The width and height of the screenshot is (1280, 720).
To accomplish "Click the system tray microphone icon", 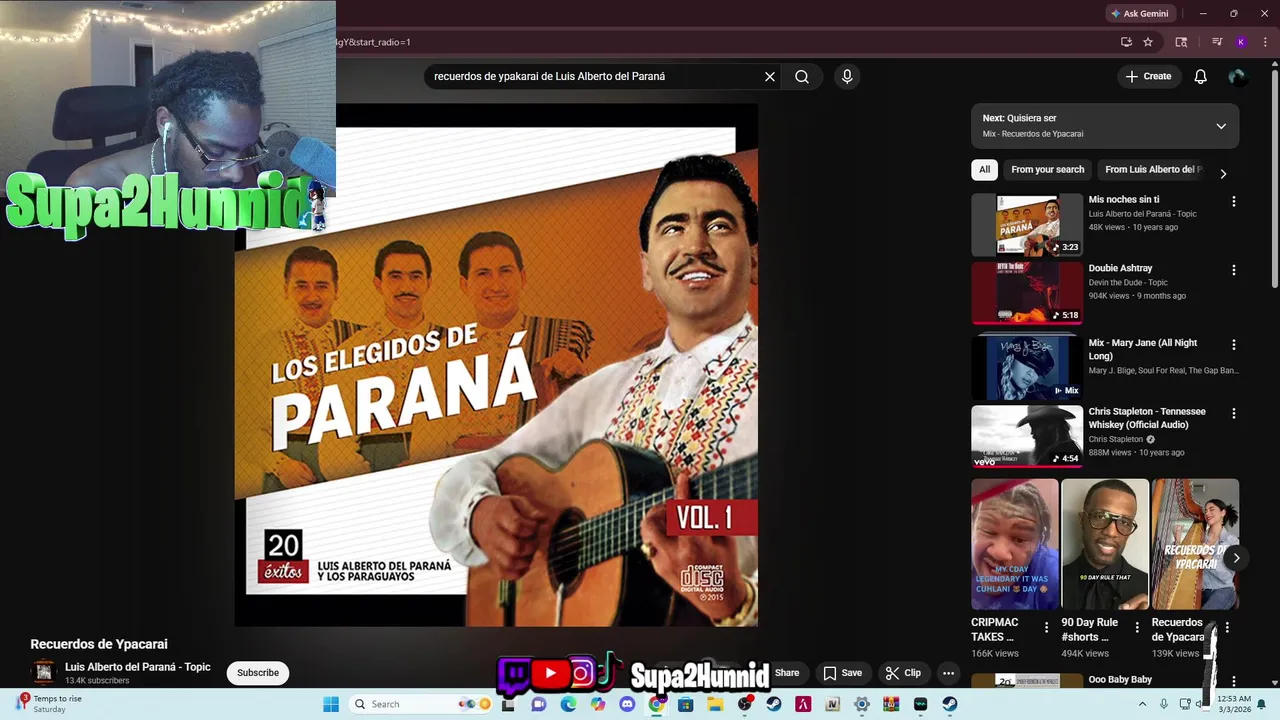I will [x=1163, y=704].
